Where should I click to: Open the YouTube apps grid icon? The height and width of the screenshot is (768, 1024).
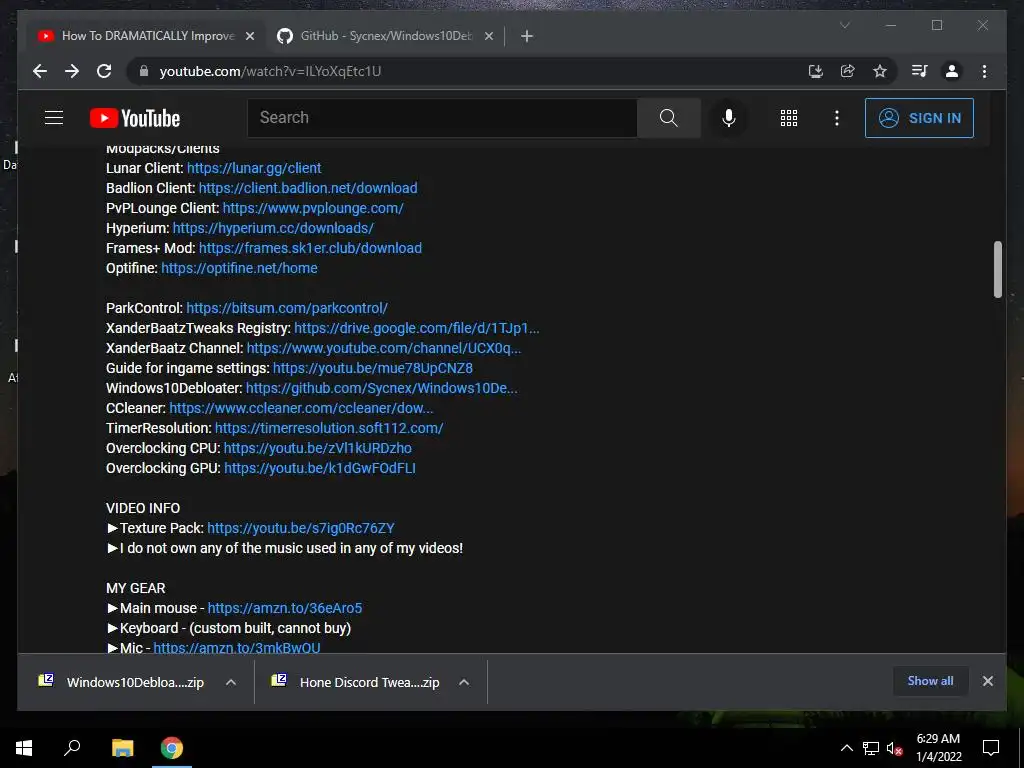788,118
